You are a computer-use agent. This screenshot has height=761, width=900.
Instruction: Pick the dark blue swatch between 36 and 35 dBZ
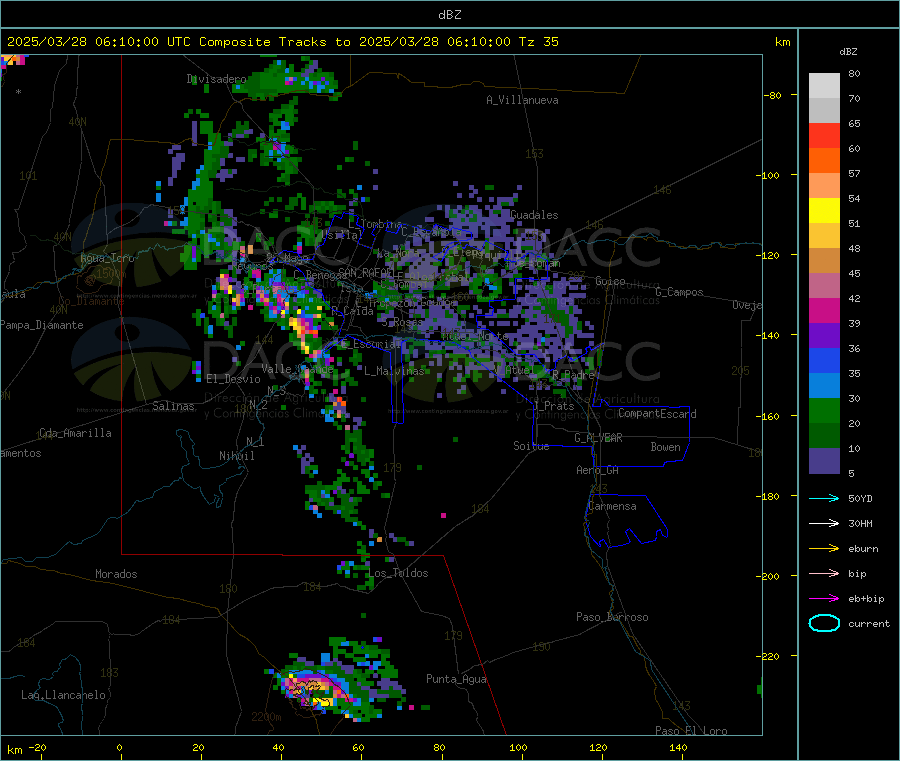click(x=824, y=360)
